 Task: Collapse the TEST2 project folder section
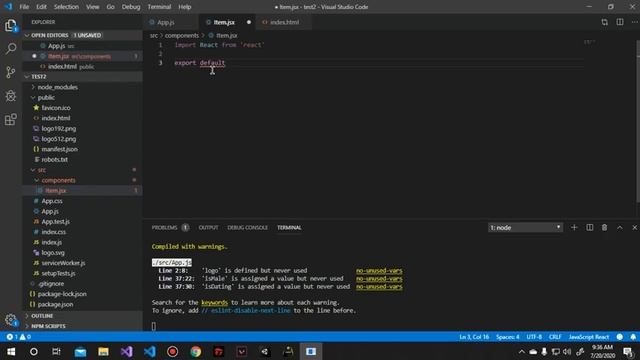82,76
